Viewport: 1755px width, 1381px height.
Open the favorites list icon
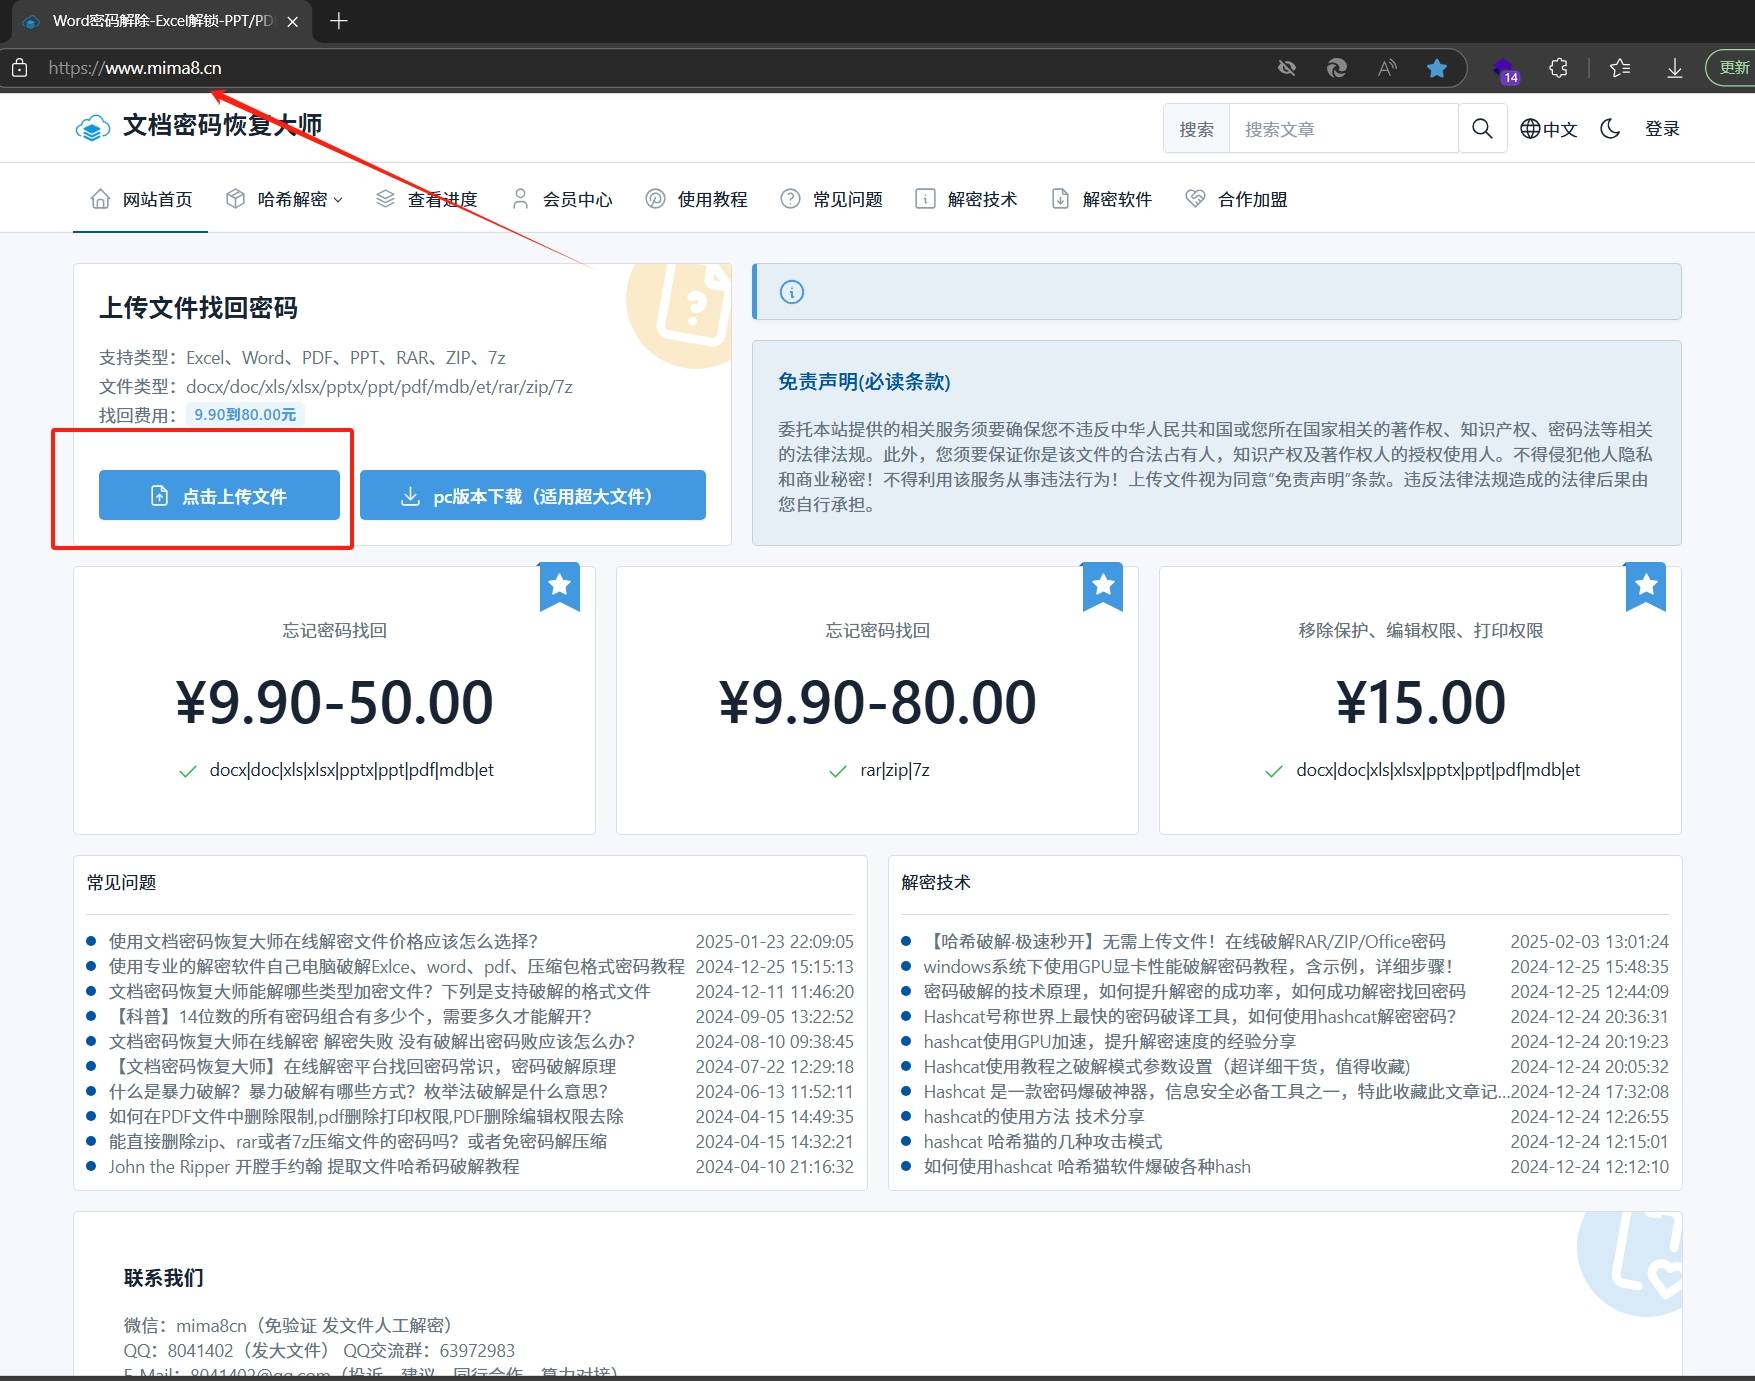(1620, 68)
